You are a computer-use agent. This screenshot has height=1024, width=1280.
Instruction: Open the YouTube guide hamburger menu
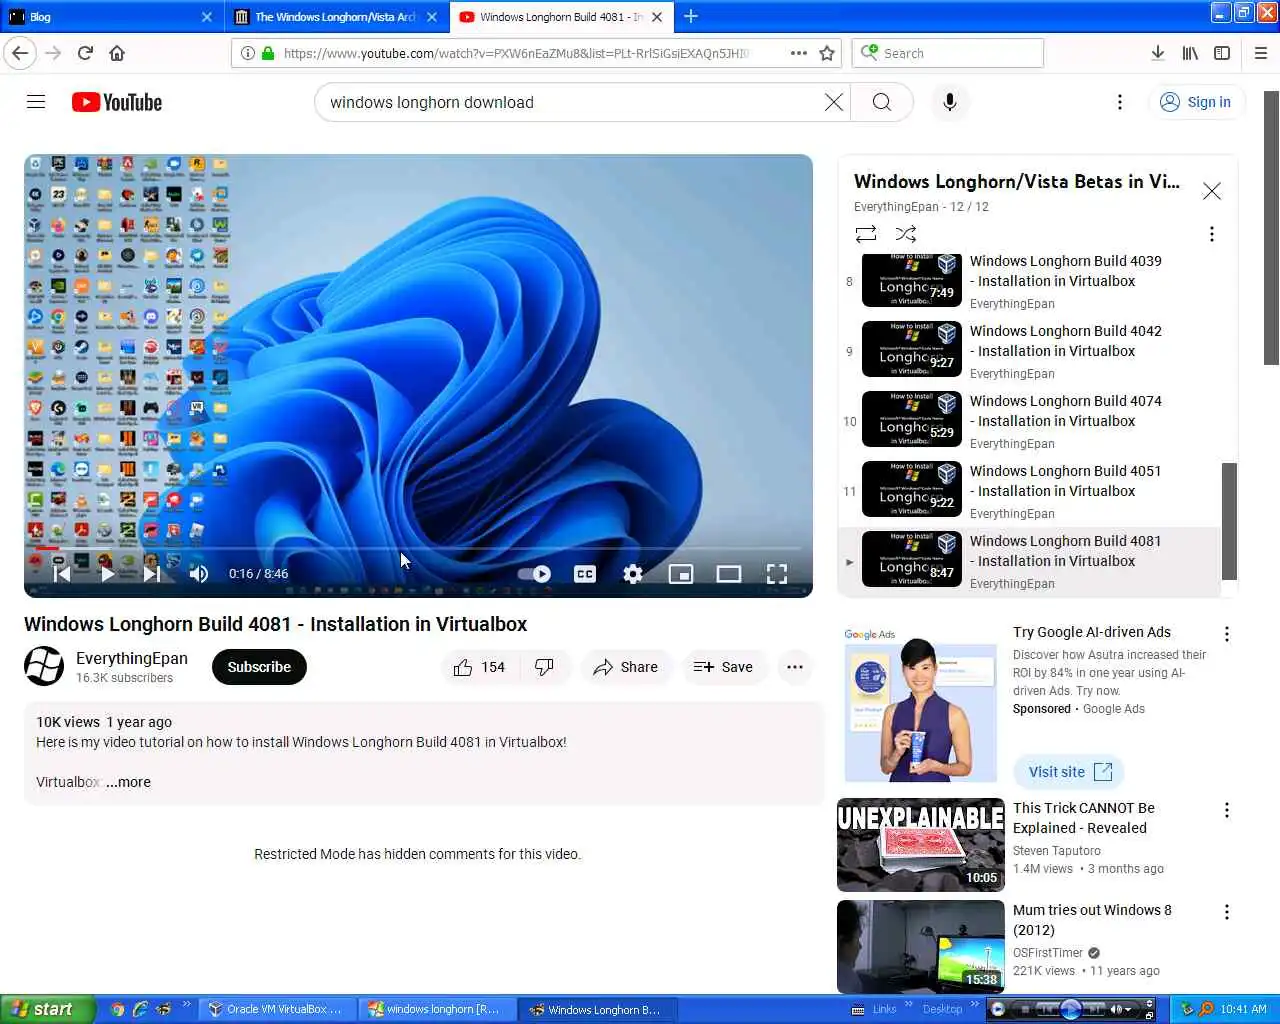(36, 102)
